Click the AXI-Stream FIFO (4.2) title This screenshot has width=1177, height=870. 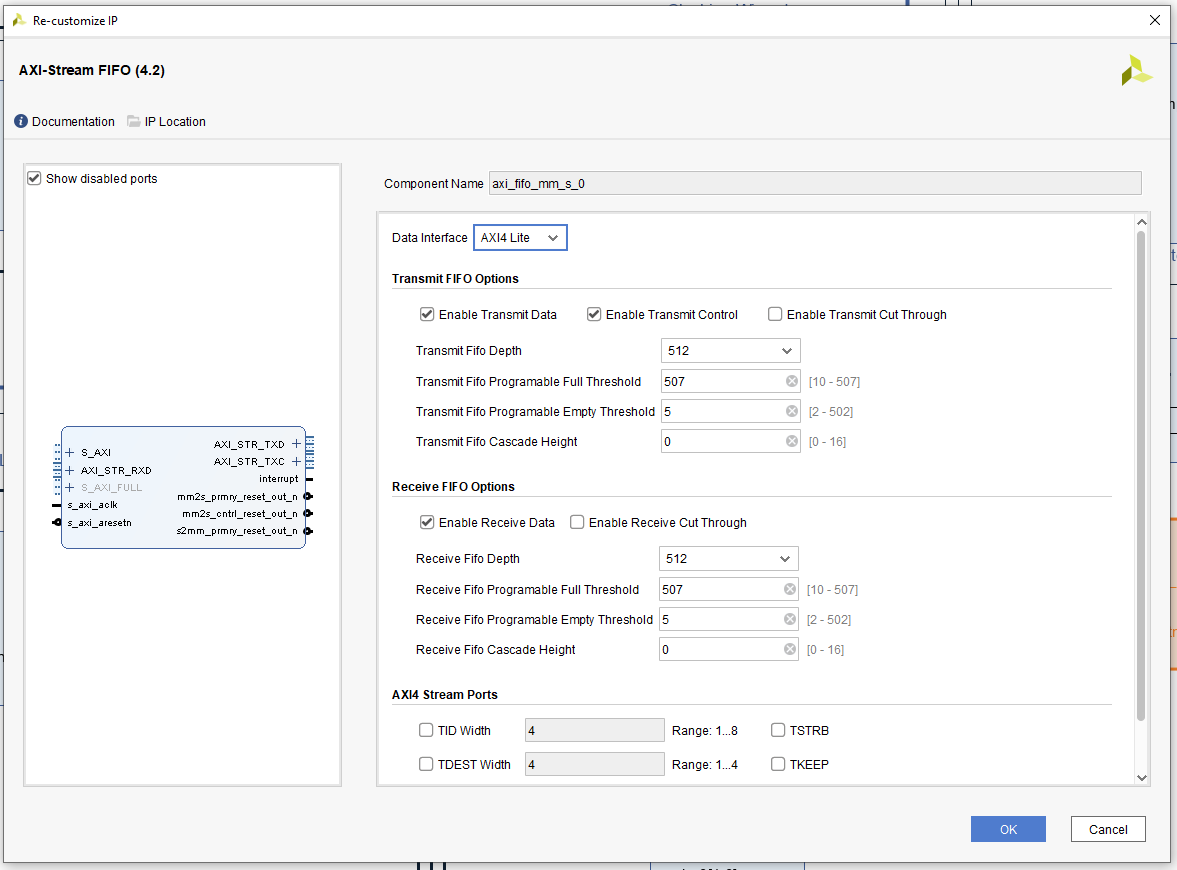pyautogui.click(x=92, y=70)
